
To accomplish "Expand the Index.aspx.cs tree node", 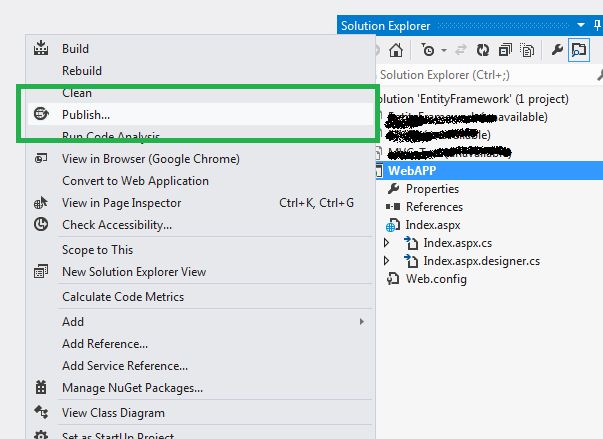I will click(388, 243).
